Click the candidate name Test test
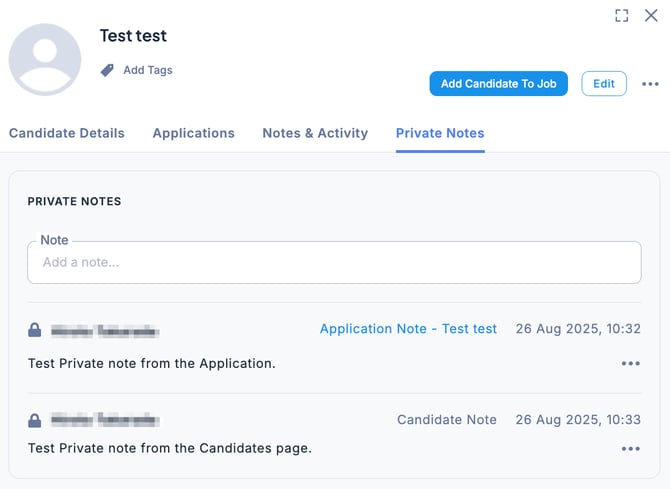670x489 pixels. [131, 36]
